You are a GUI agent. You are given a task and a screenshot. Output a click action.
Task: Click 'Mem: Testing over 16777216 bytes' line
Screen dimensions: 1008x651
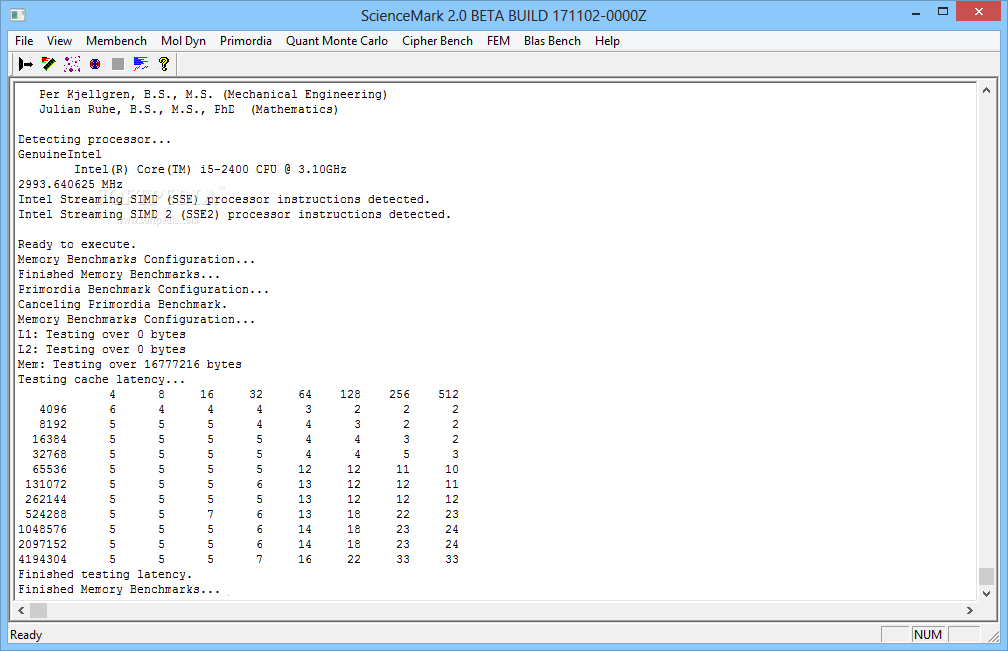tap(130, 364)
